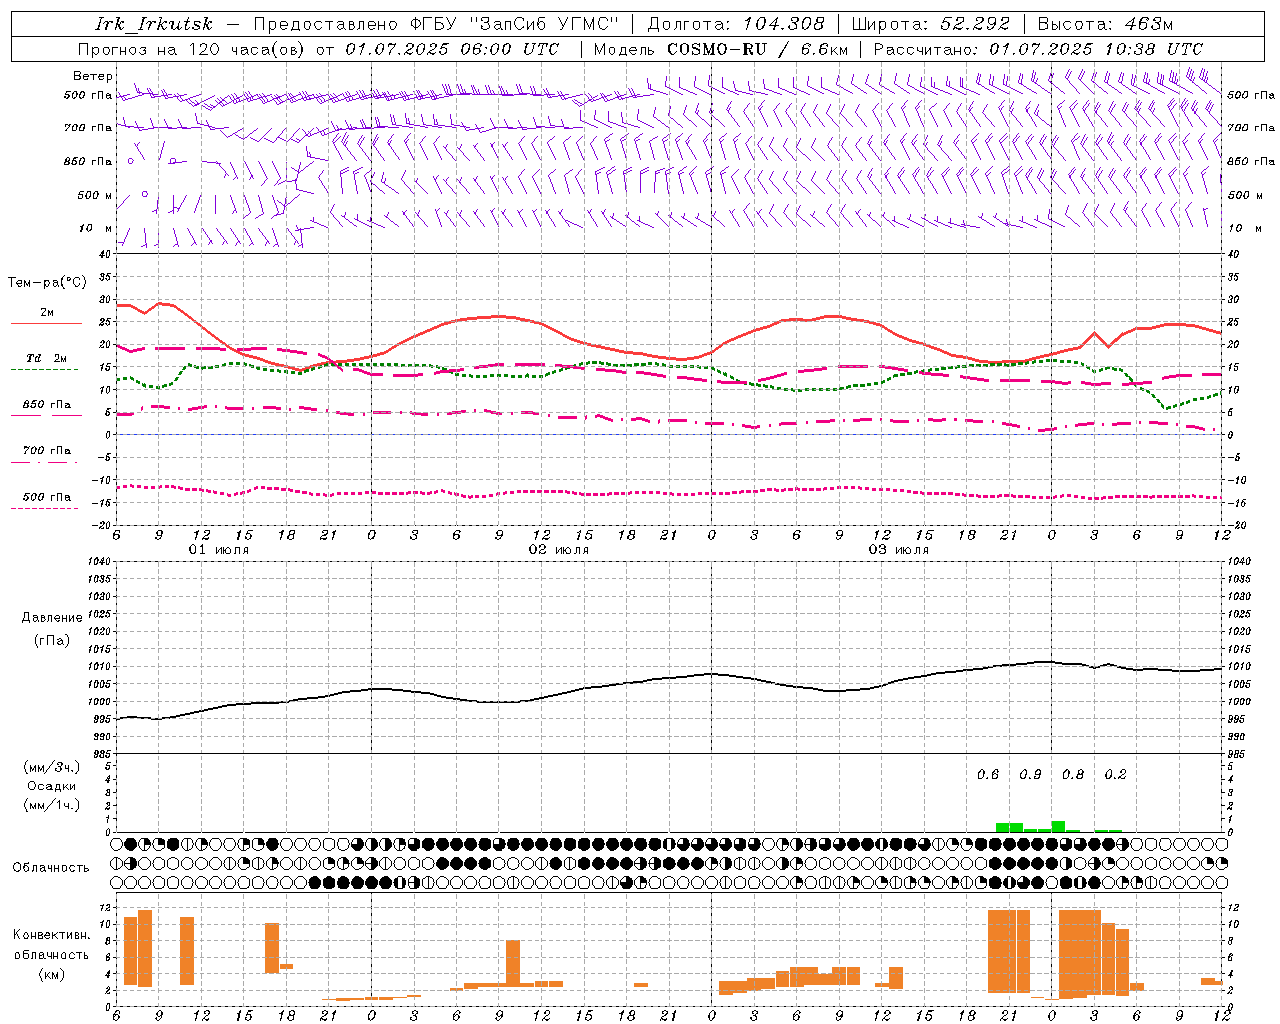Select the Модель COSMO-RU / 6.6км label
1280x1024 pixels.
pyautogui.click(x=721, y=49)
